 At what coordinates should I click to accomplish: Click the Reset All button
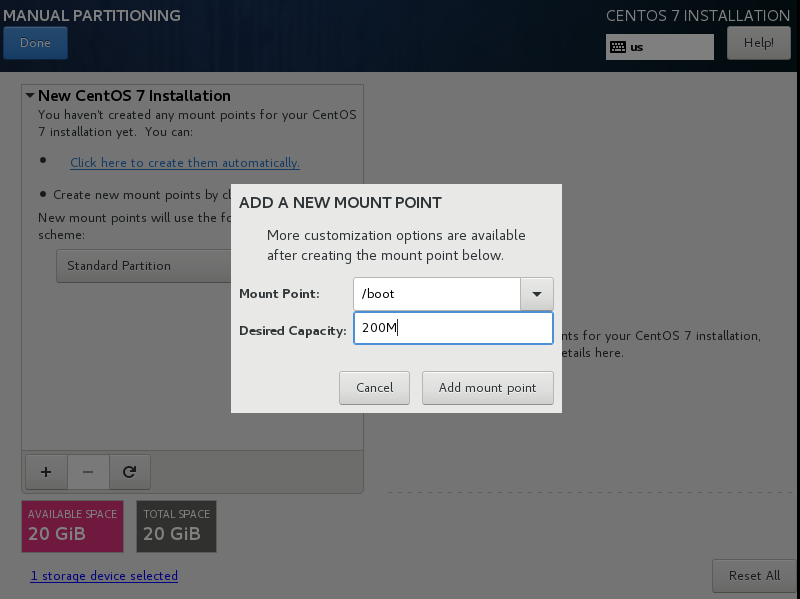[754, 576]
